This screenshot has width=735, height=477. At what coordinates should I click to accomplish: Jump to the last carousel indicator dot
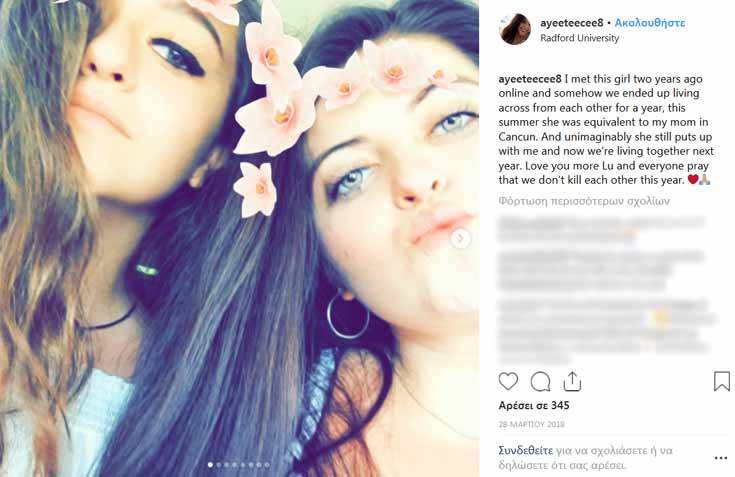267,465
